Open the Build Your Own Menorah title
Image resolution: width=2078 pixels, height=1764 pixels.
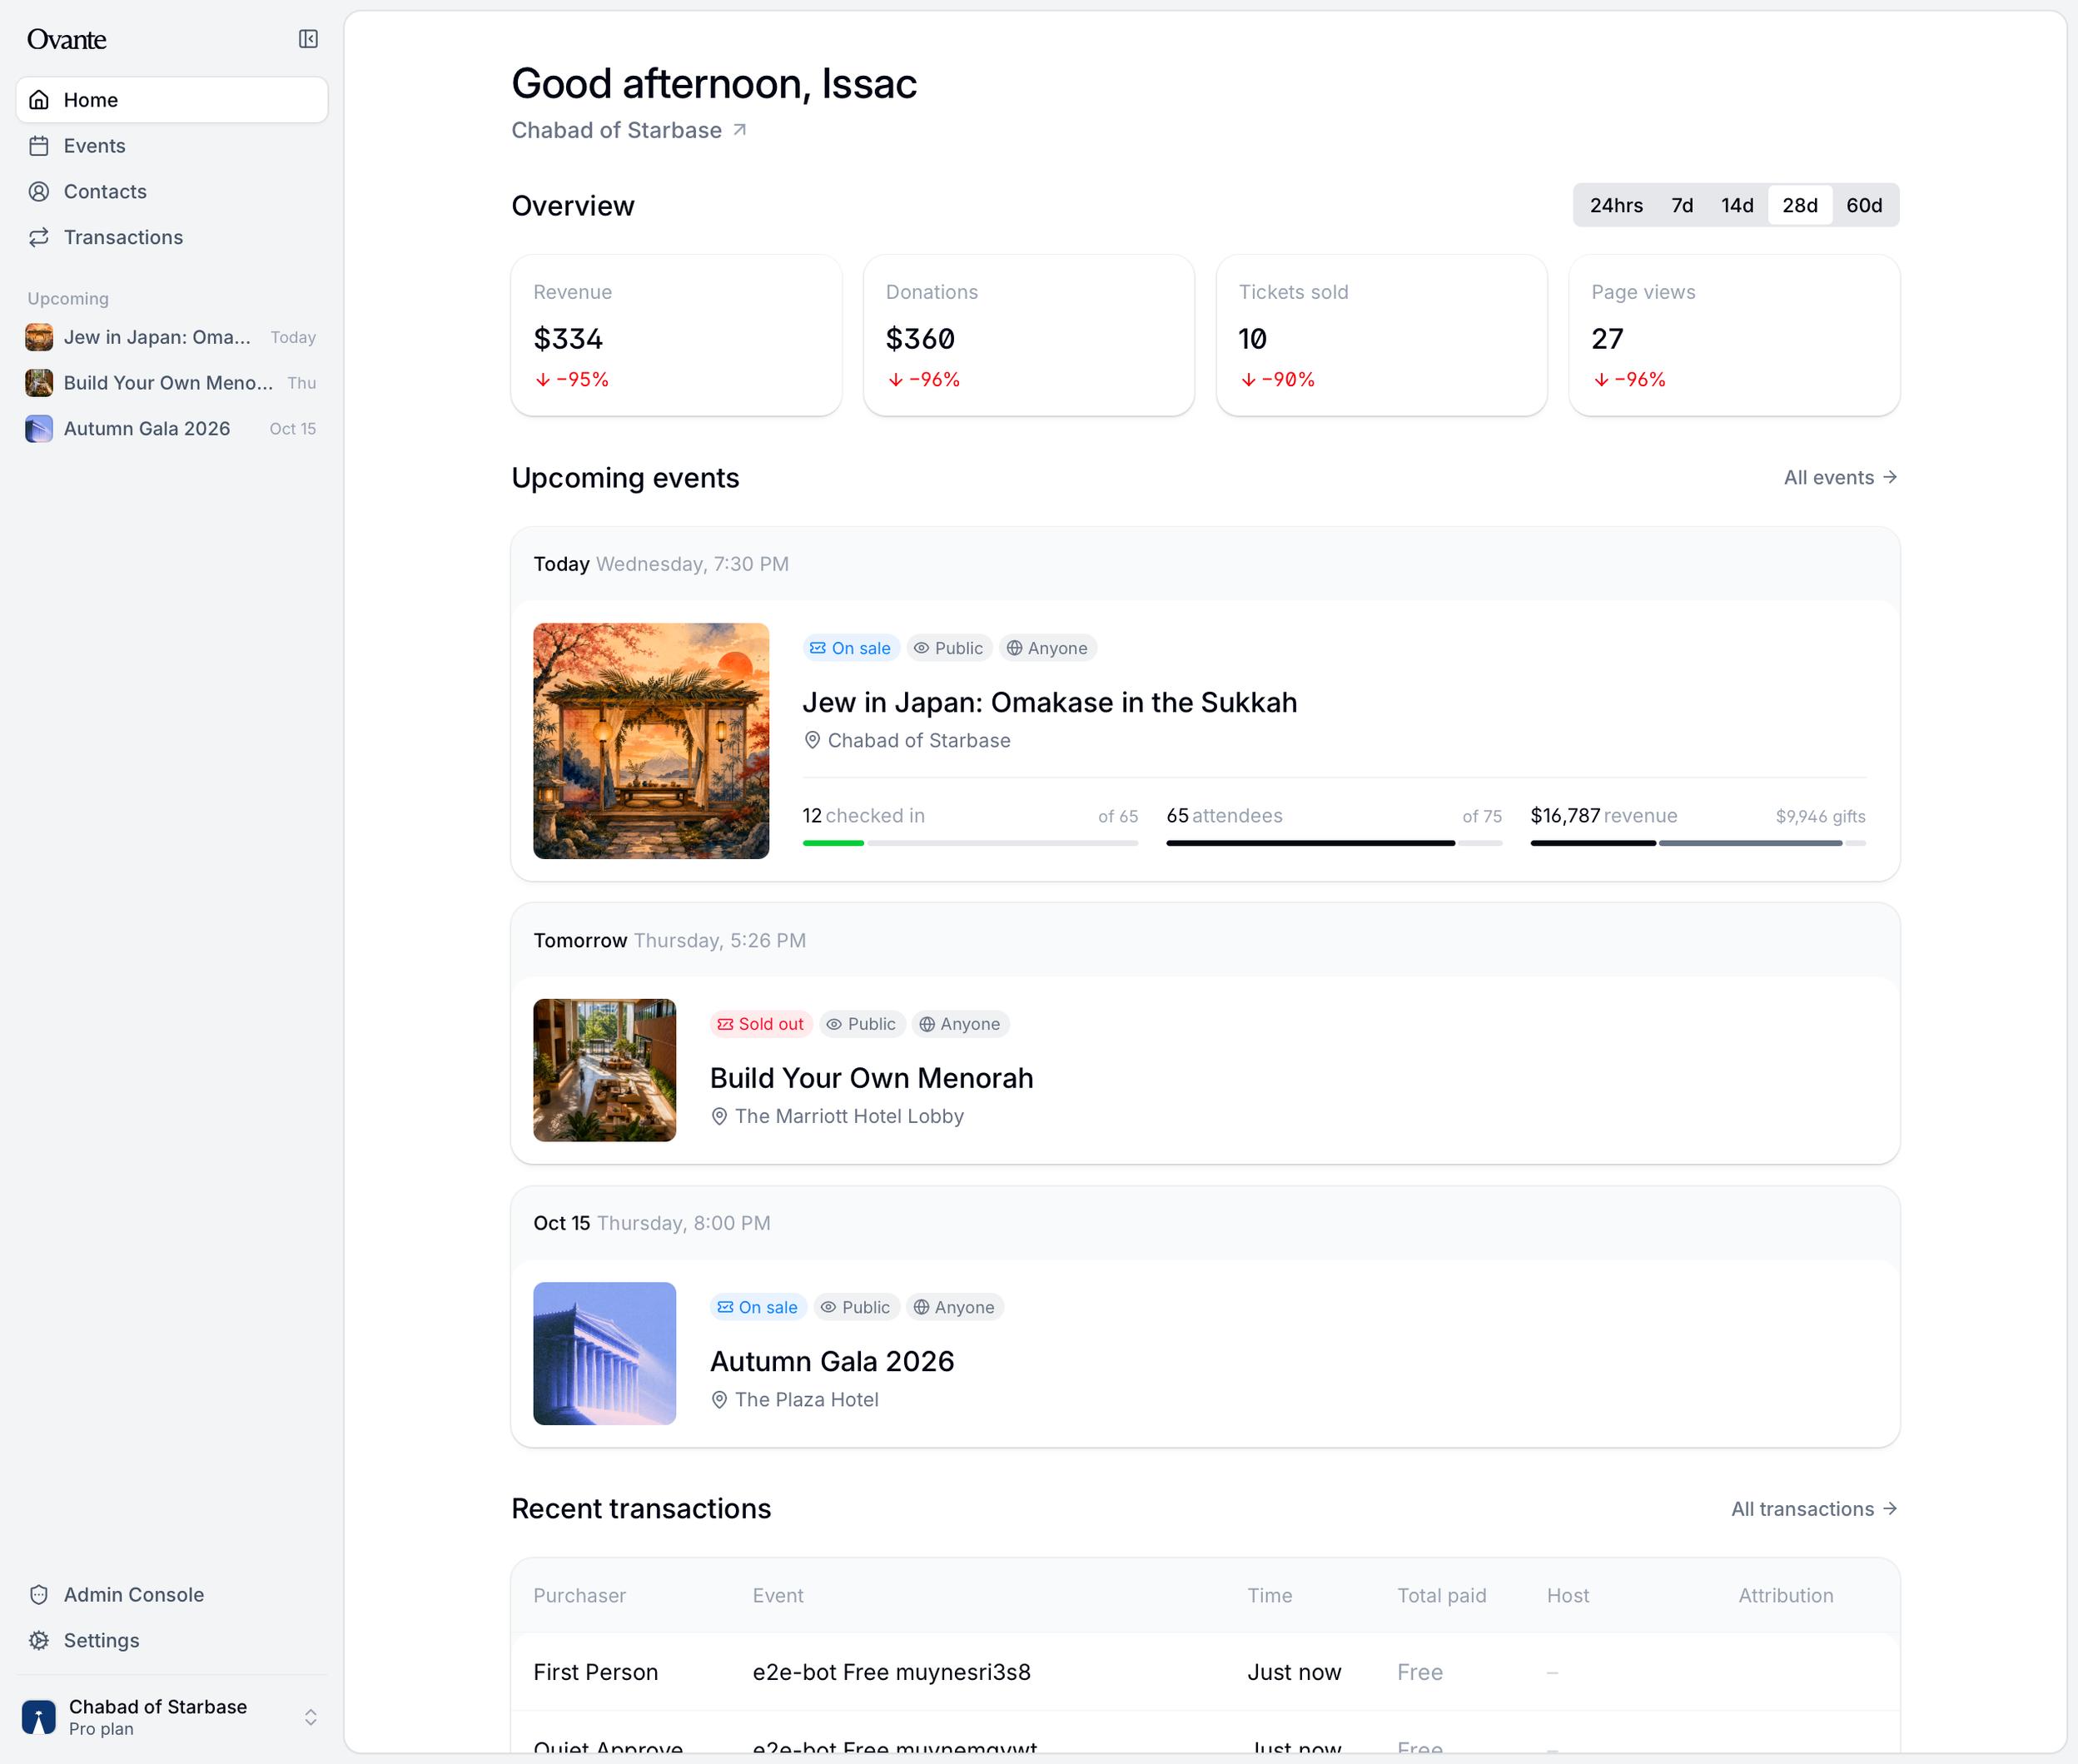871,1078
